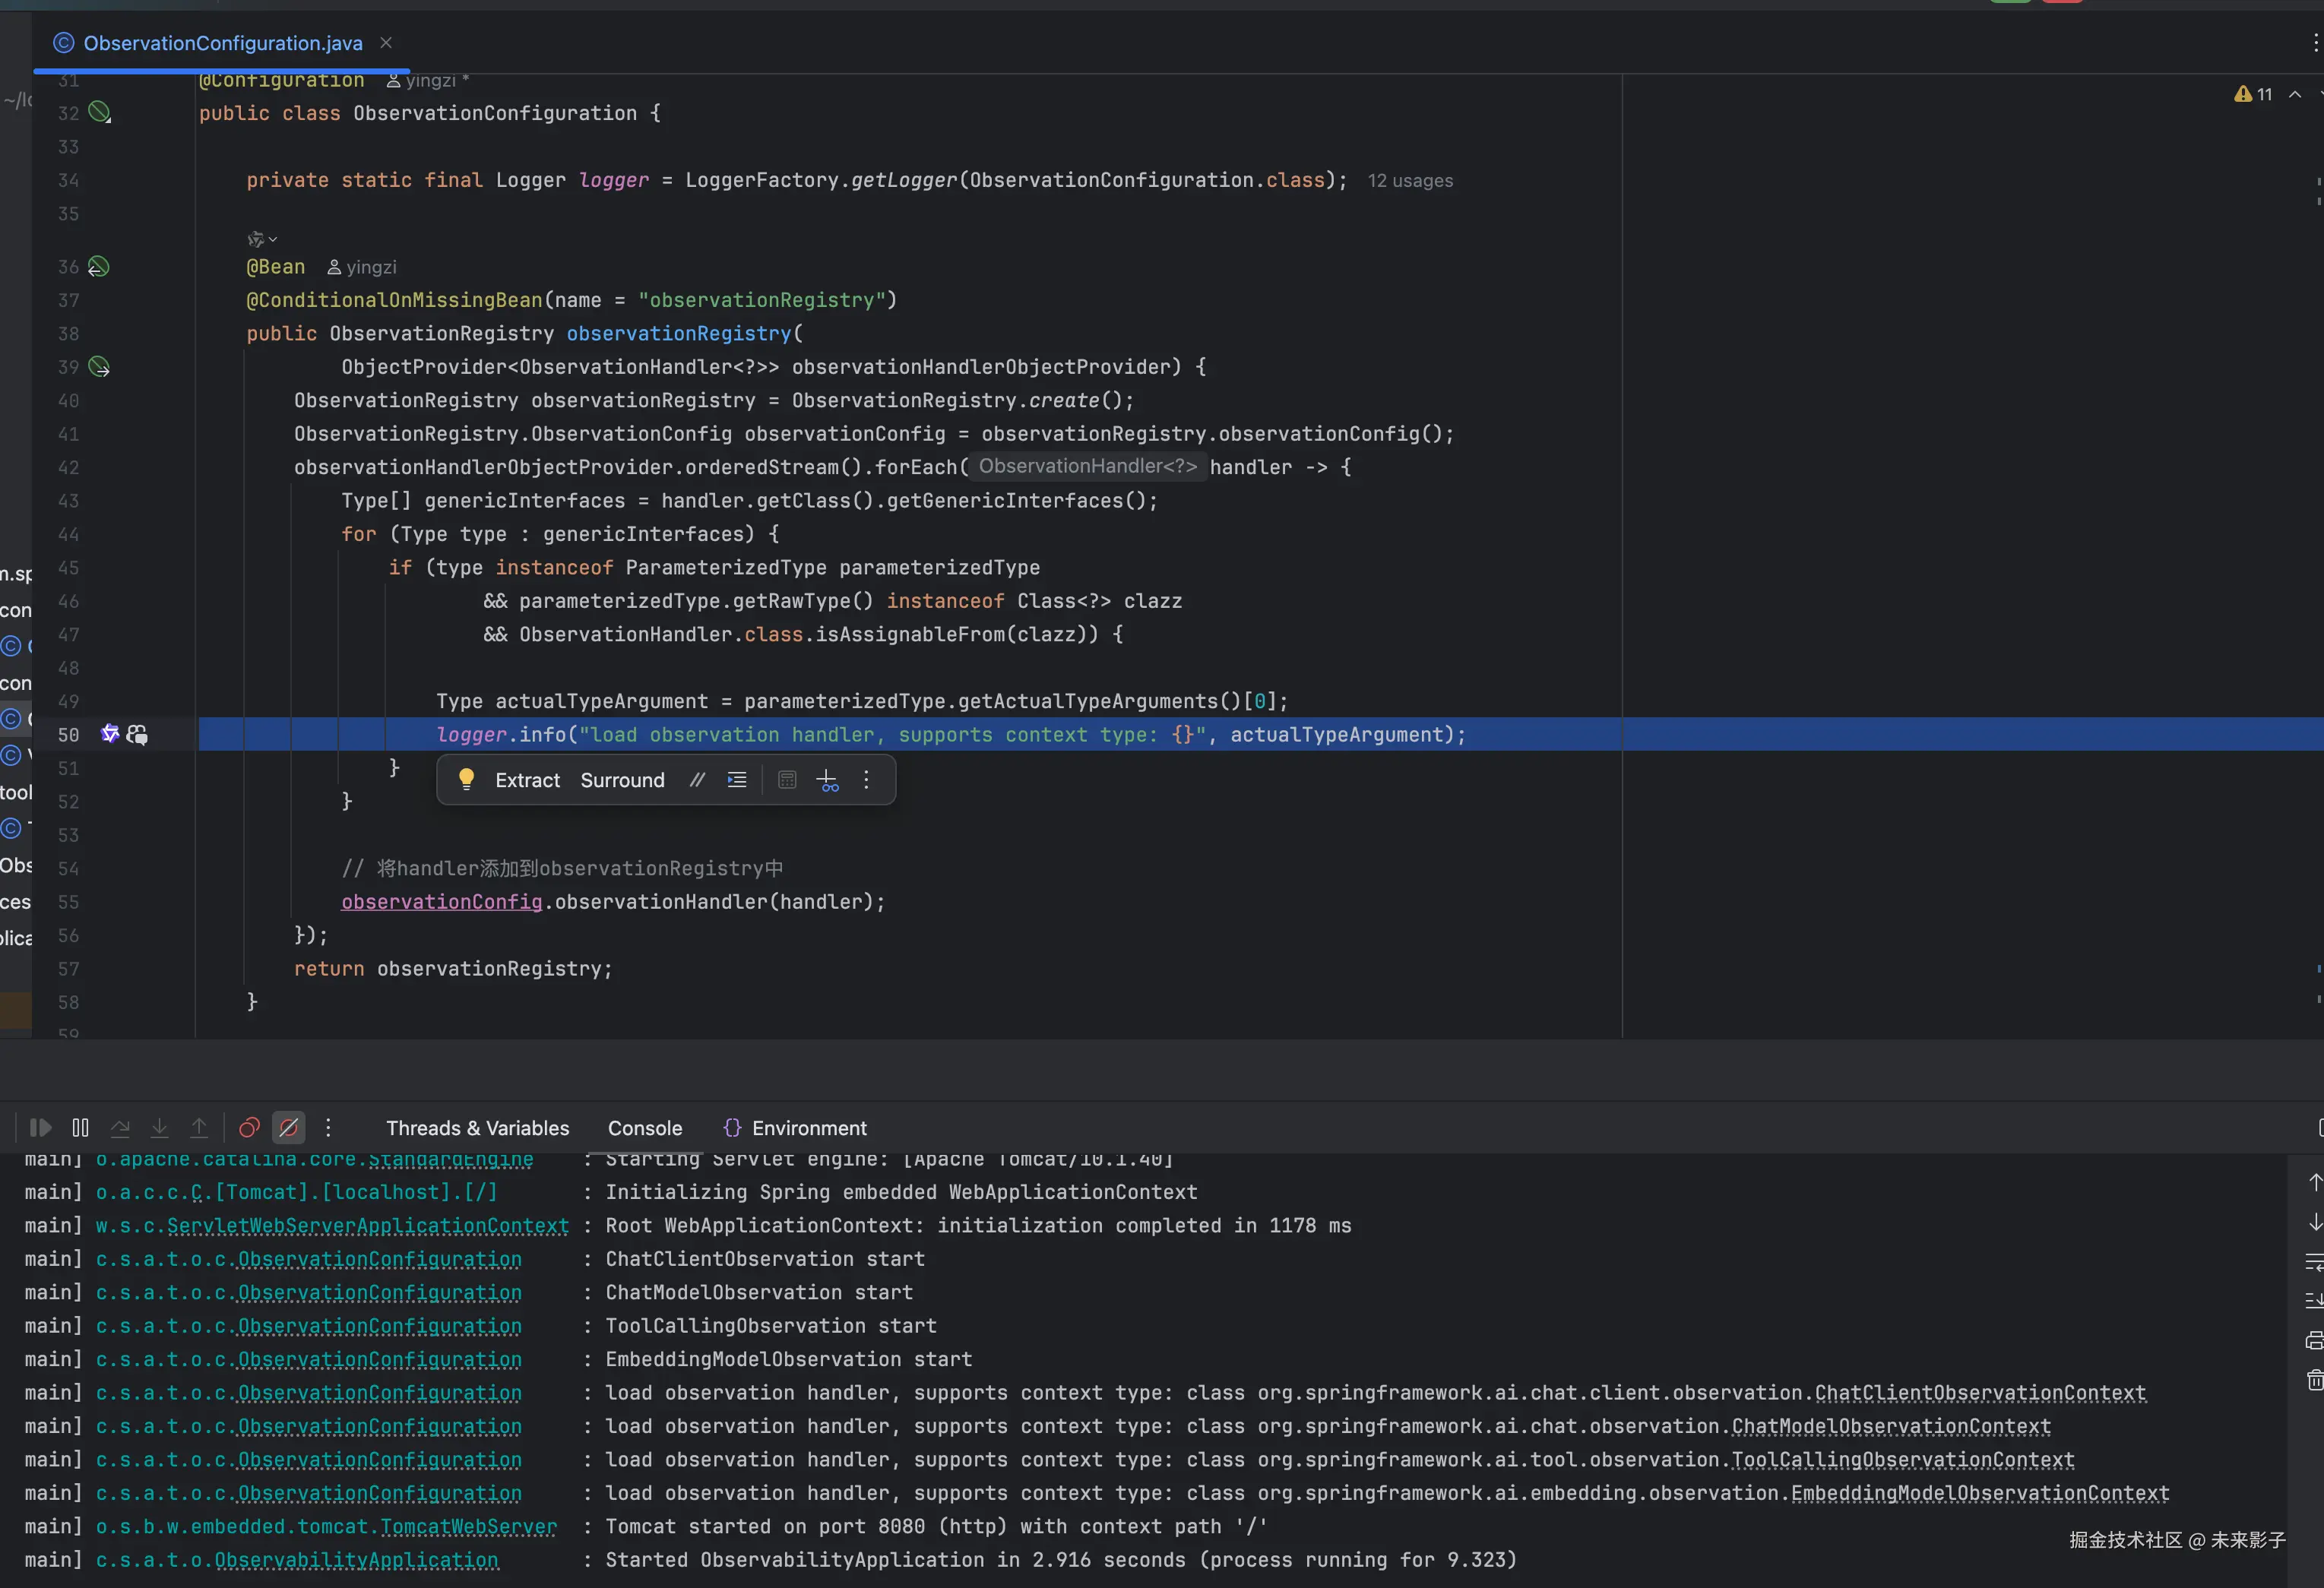The height and width of the screenshot is (1588, 2324).
Task: Open debug toolbar more actions menu
Action: [x=328, y=1128]
